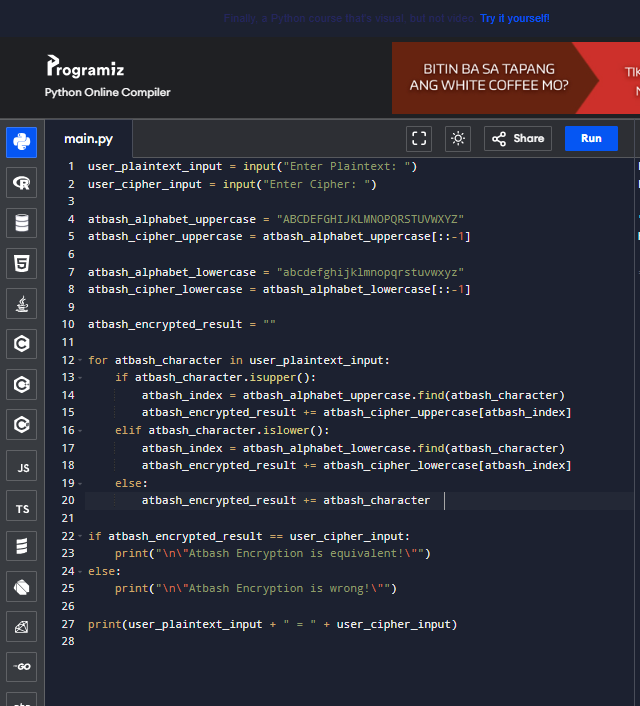Switch to the R language compiler
Viewport: 640px width, 706px height.
(22, 182)
